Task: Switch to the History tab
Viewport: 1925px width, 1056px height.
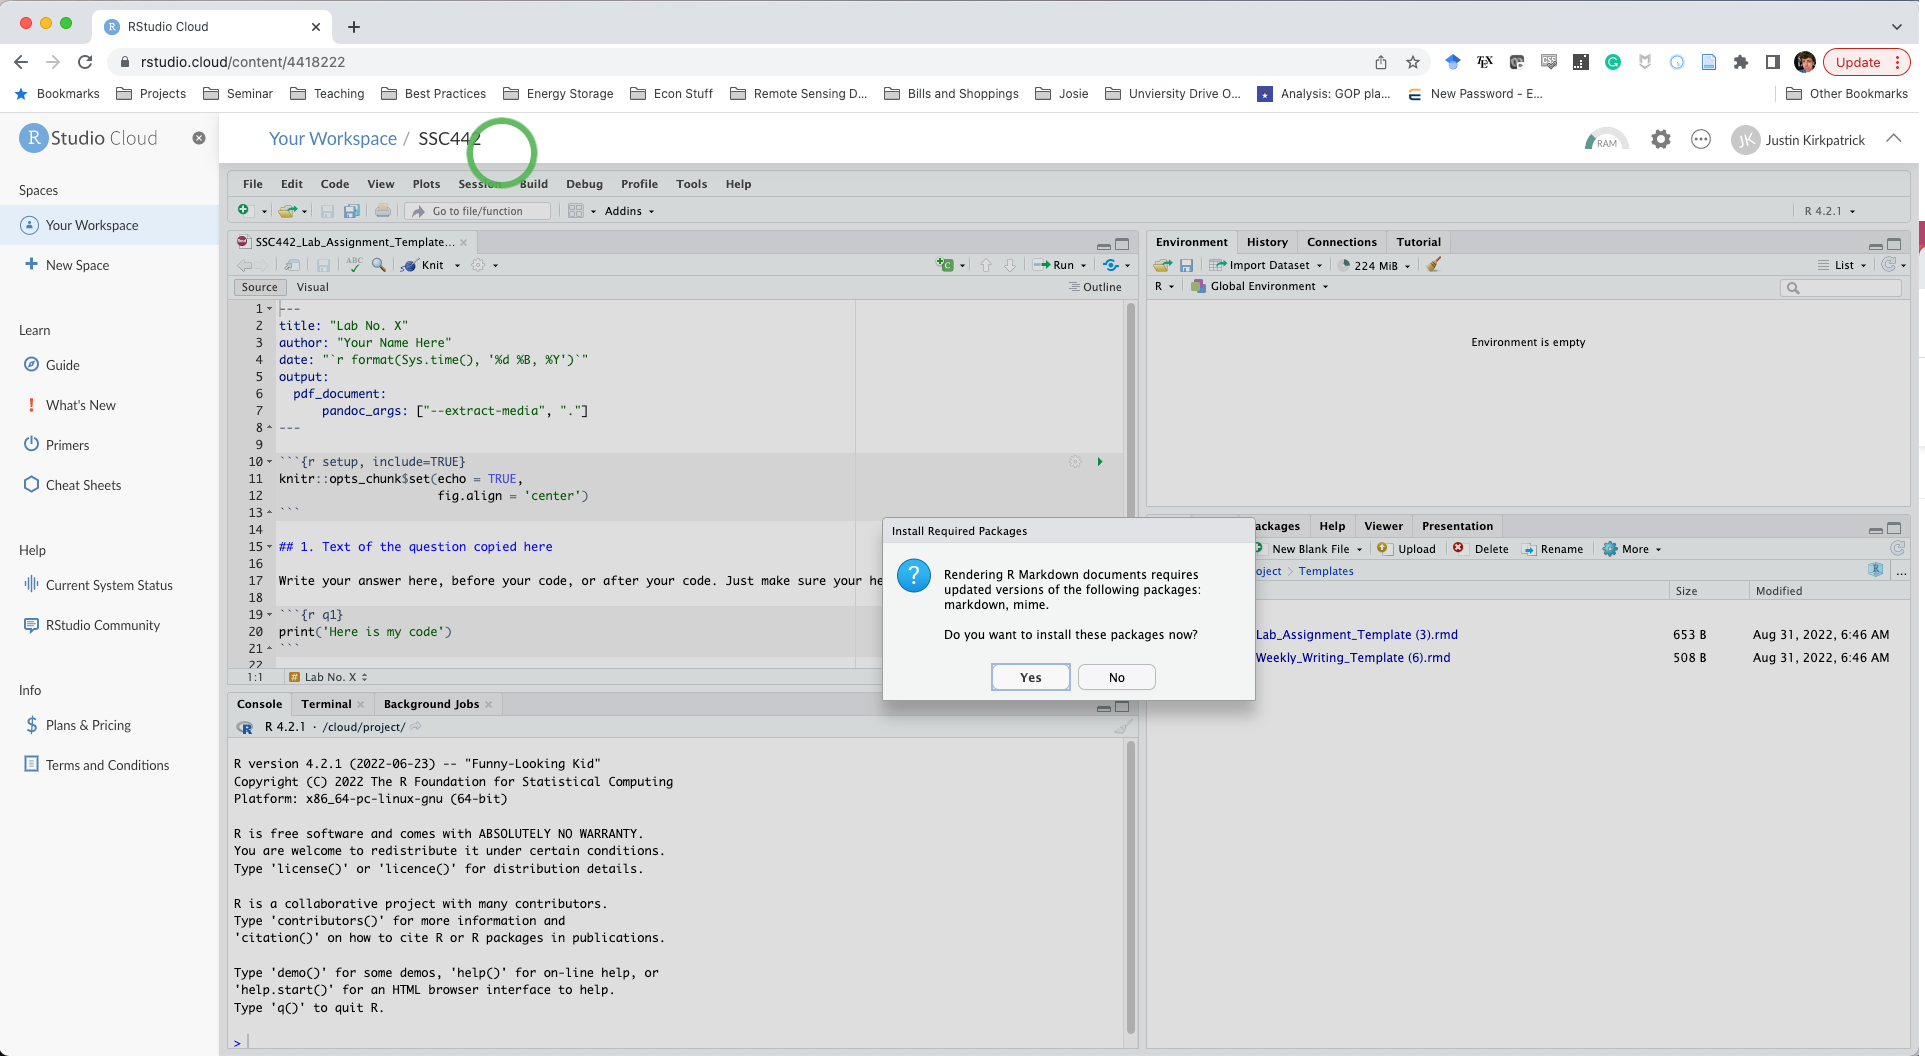Action: point(1267,242)
